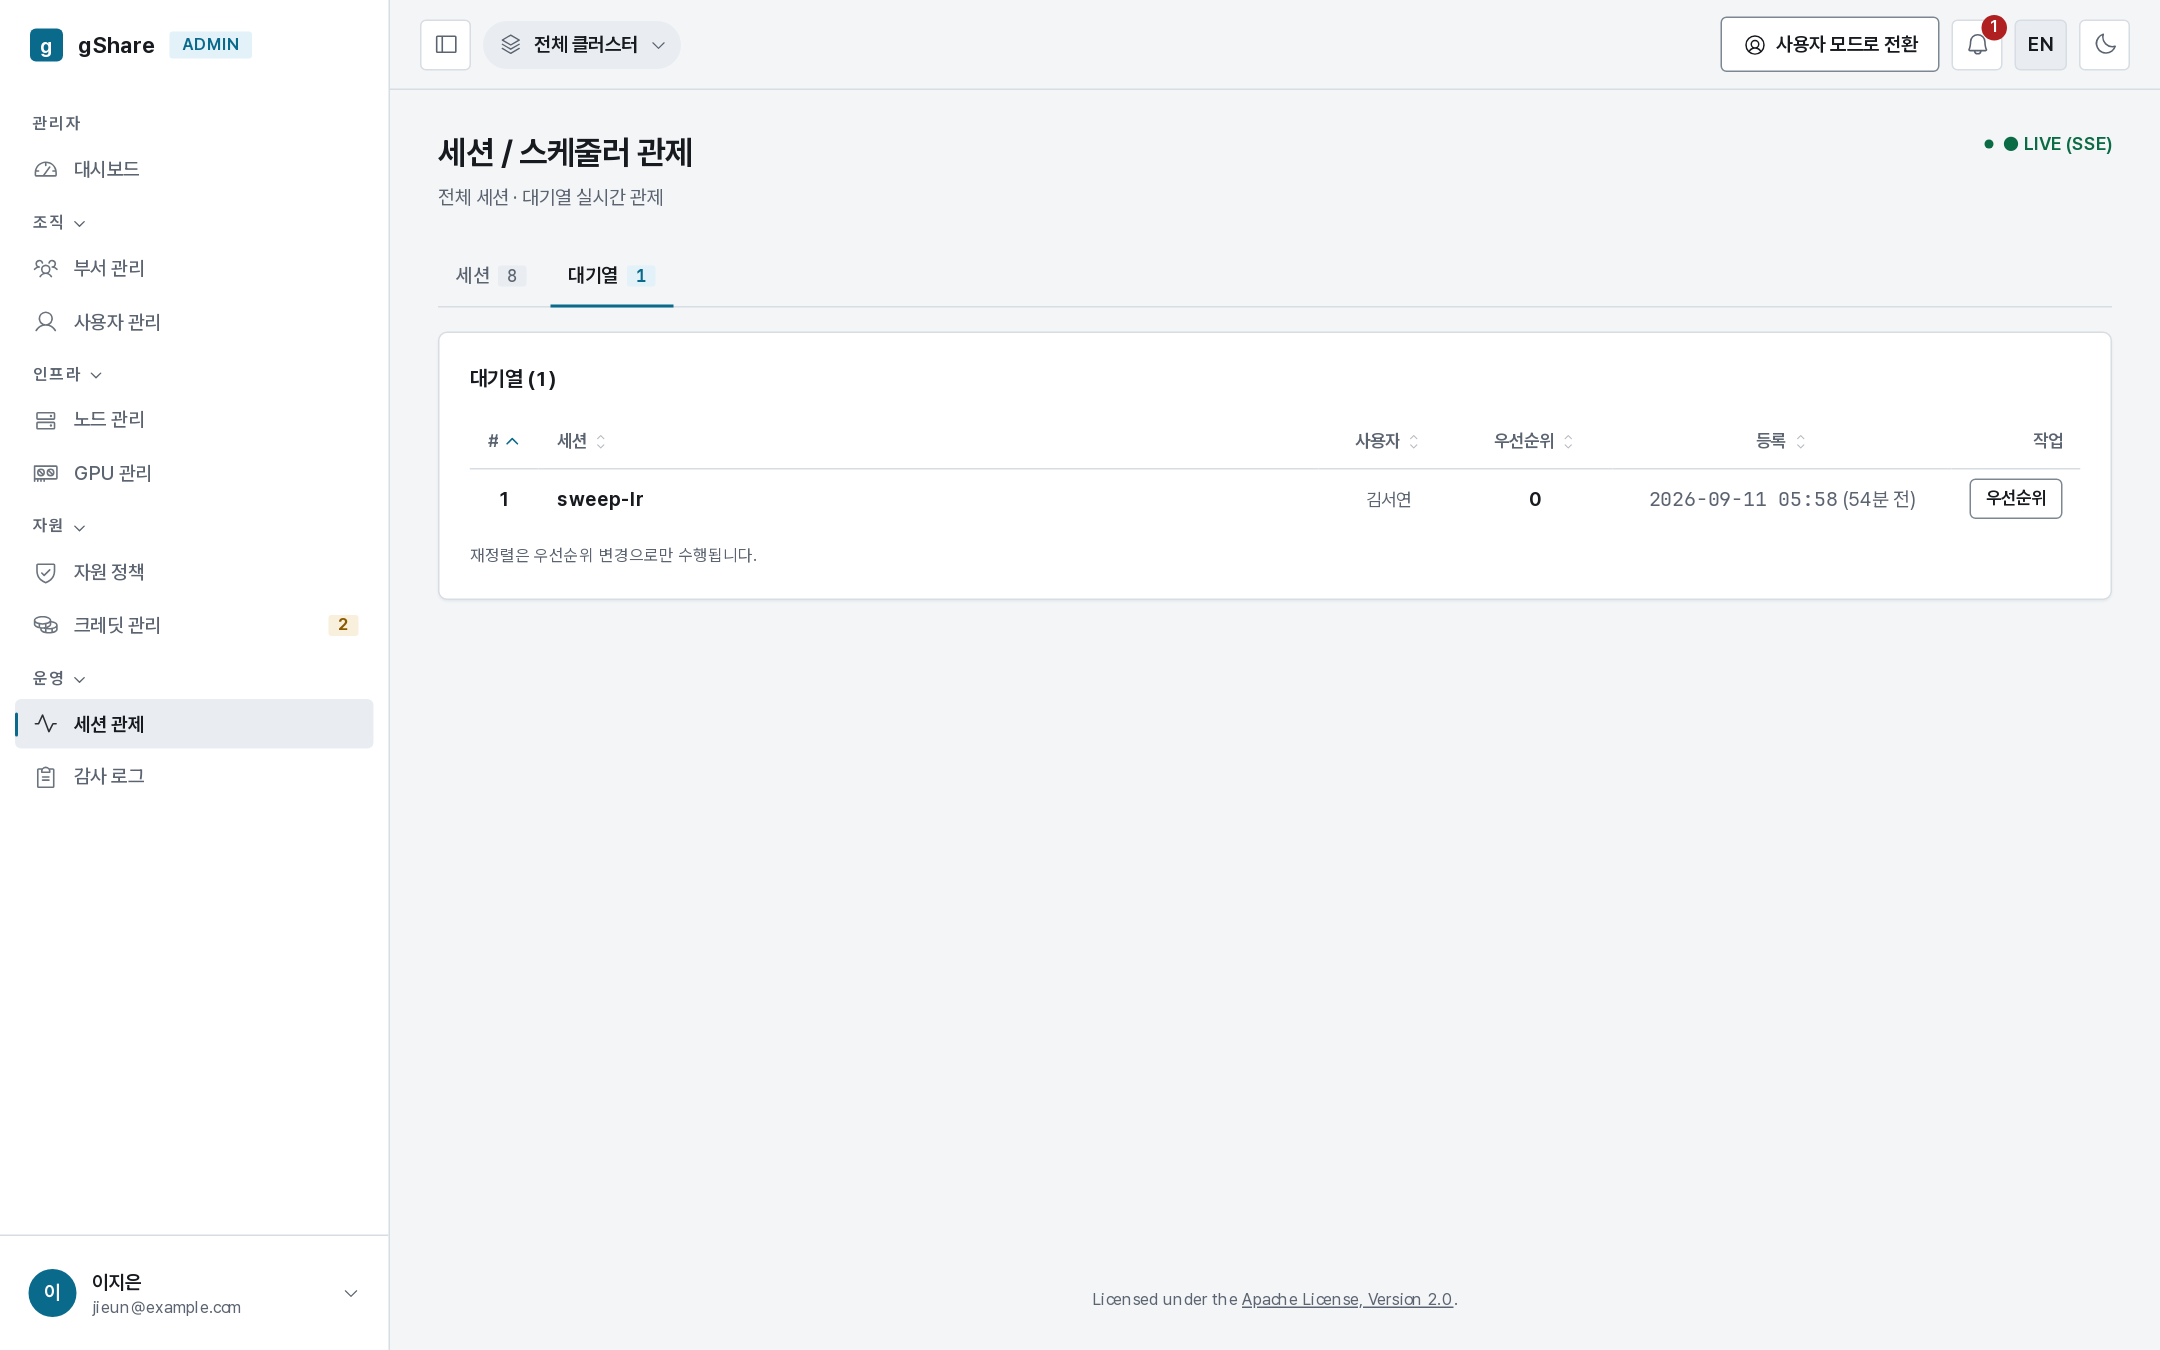
Task: Open 자원 정책 in the sidebar
Action: point(194,572)
